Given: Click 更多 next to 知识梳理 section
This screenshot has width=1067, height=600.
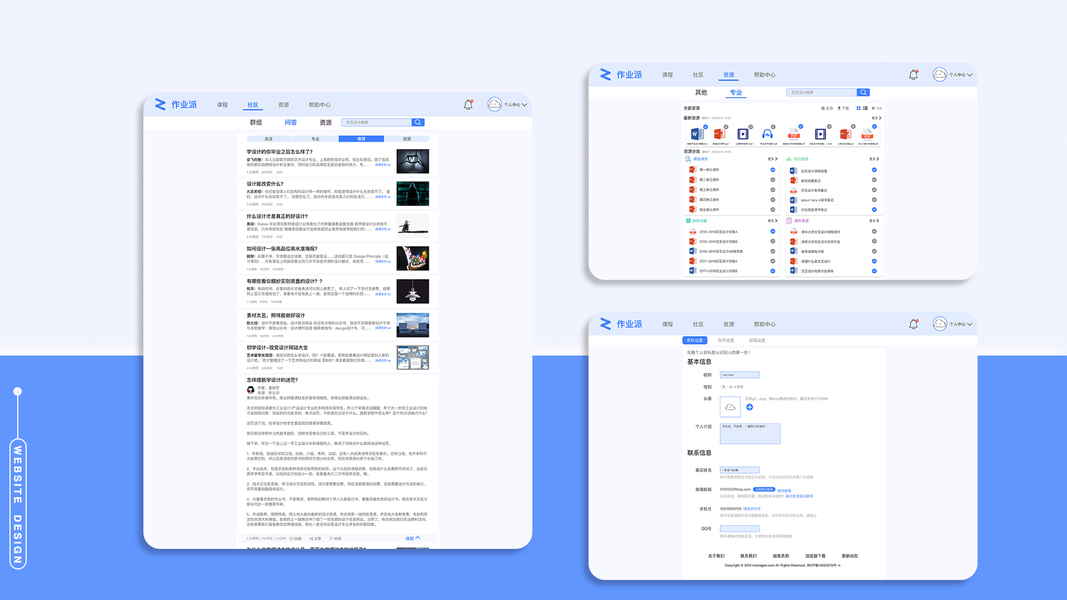Looking at the screenshot, I should pyautogui.click(x=874, y=159).
